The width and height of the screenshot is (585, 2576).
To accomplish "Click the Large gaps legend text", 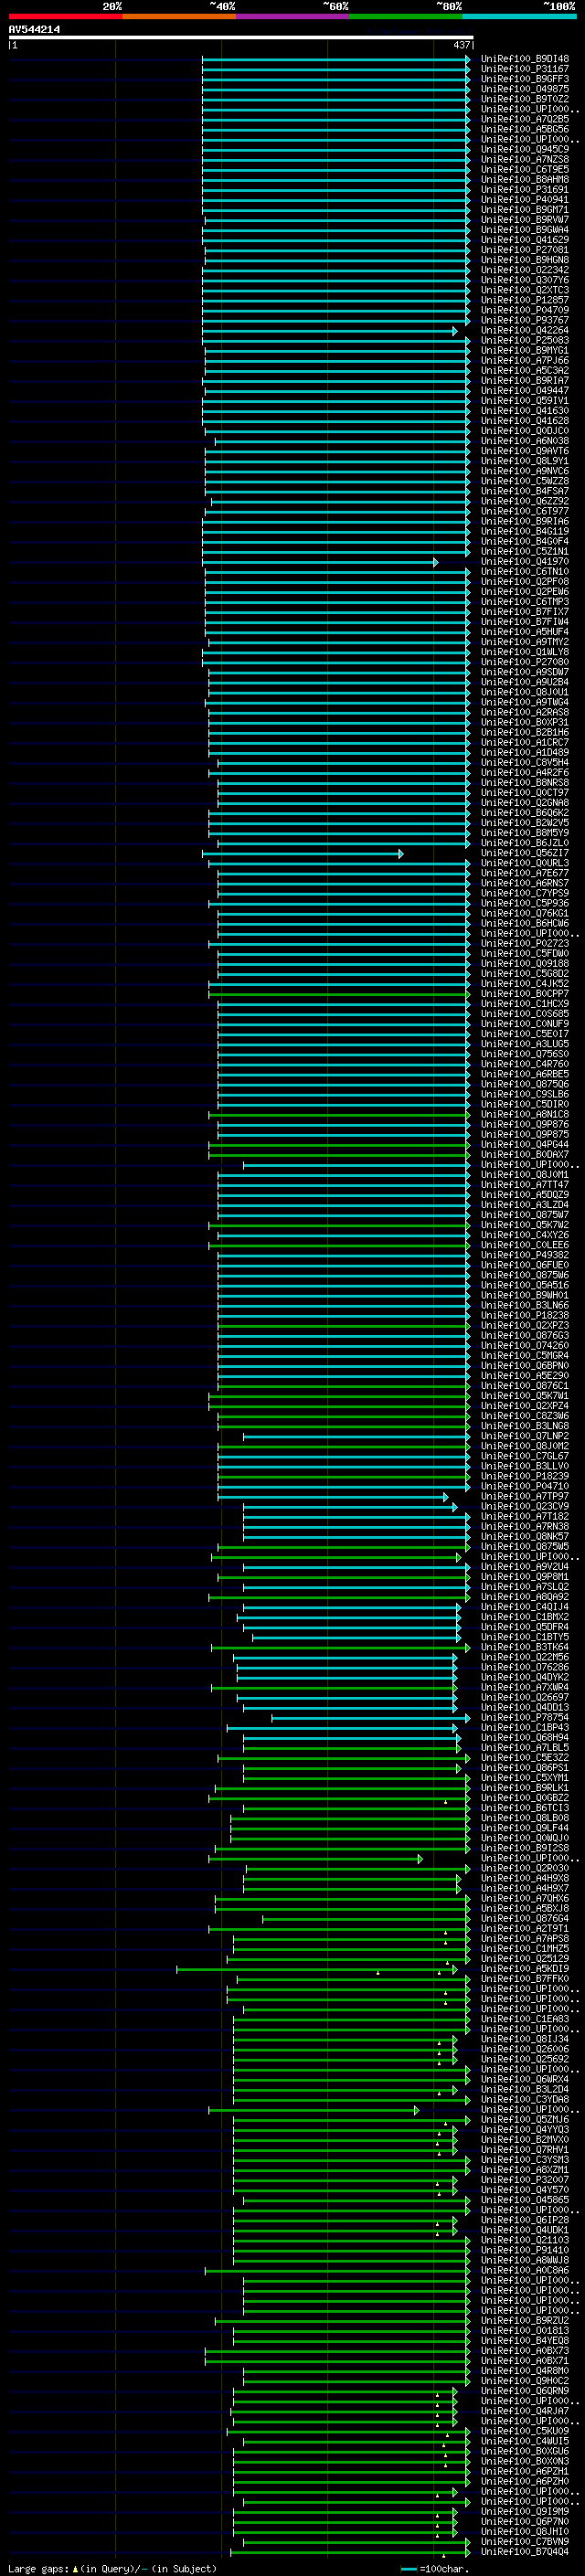I will click(x=112, y=2569).
